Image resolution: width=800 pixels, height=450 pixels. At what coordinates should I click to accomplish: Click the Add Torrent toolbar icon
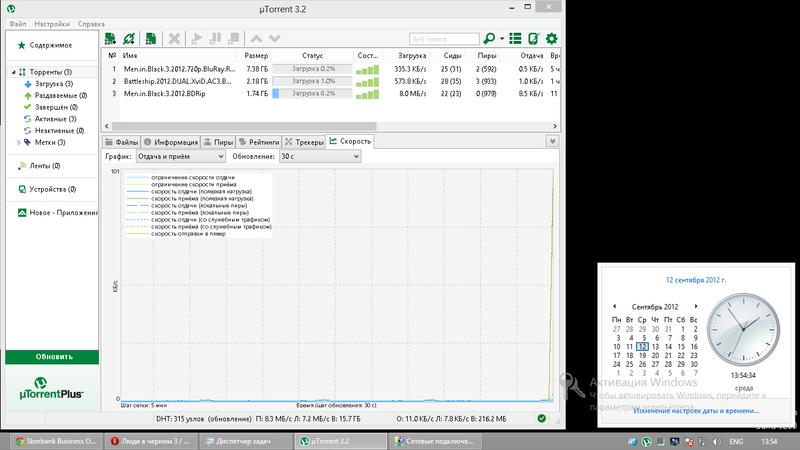110,38
